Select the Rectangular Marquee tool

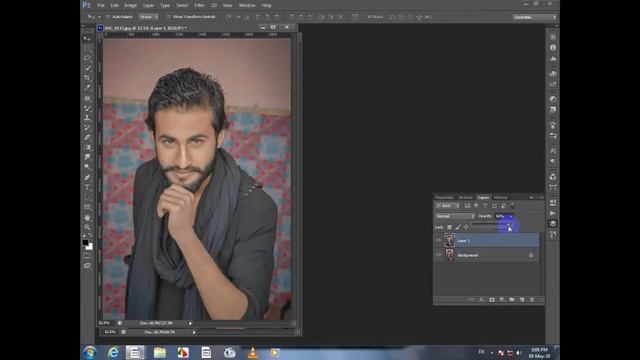[87, 48]
